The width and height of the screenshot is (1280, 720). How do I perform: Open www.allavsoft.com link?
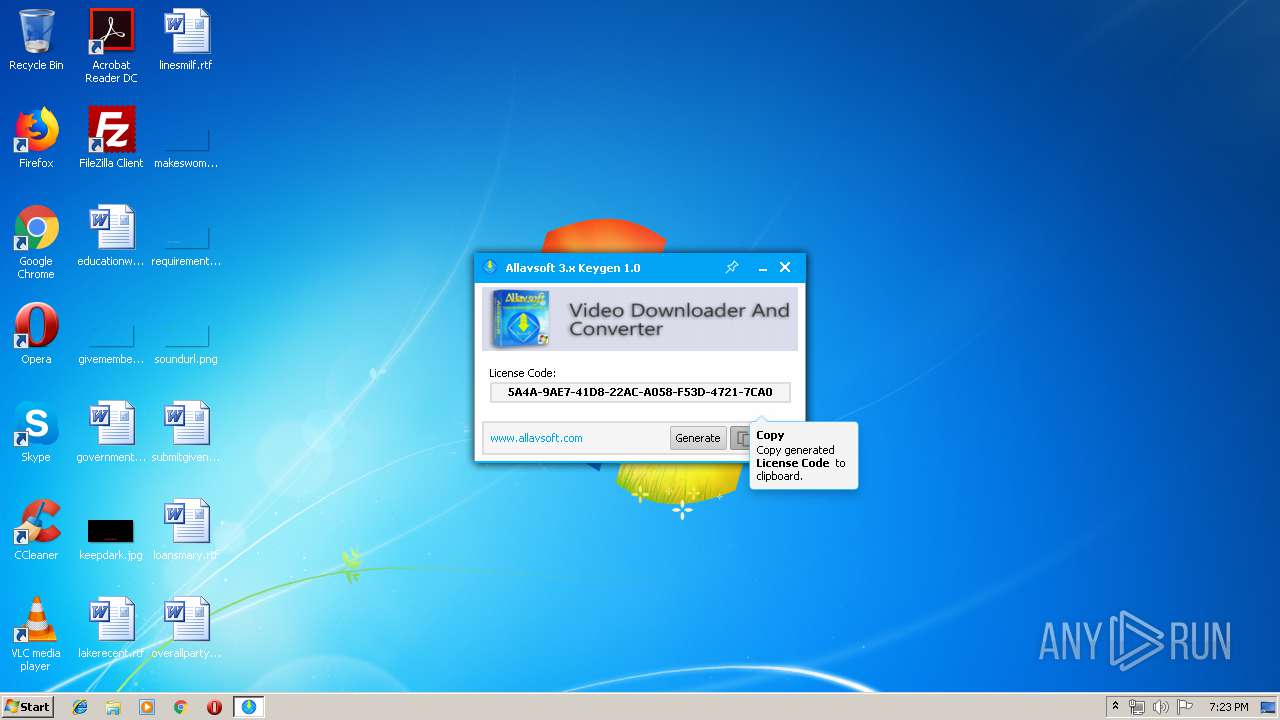[536, 438]
